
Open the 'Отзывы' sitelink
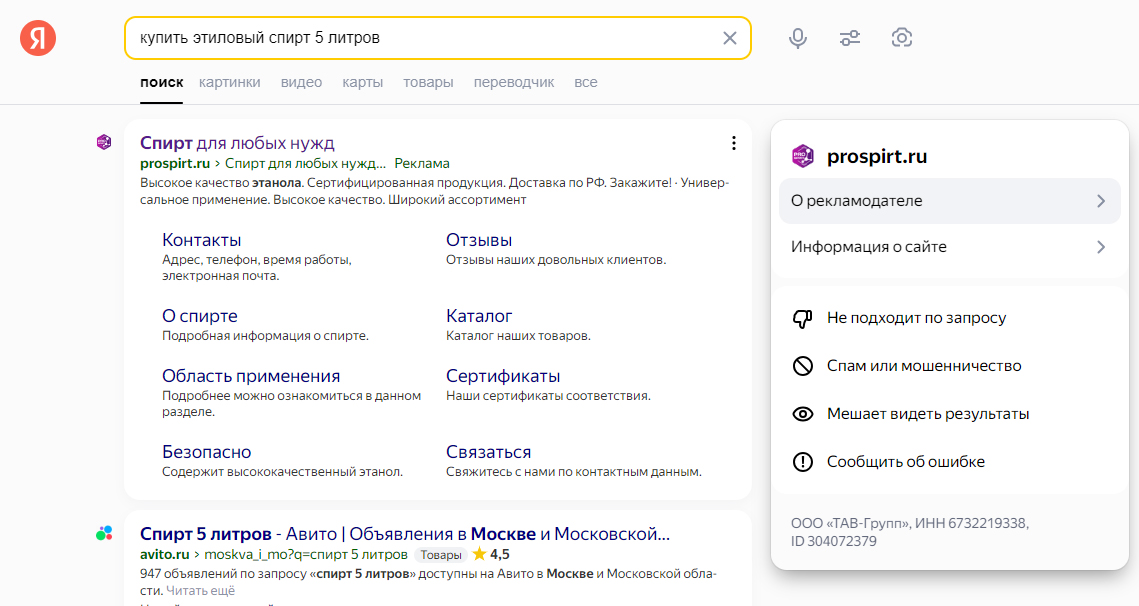(x=479, y=240)
